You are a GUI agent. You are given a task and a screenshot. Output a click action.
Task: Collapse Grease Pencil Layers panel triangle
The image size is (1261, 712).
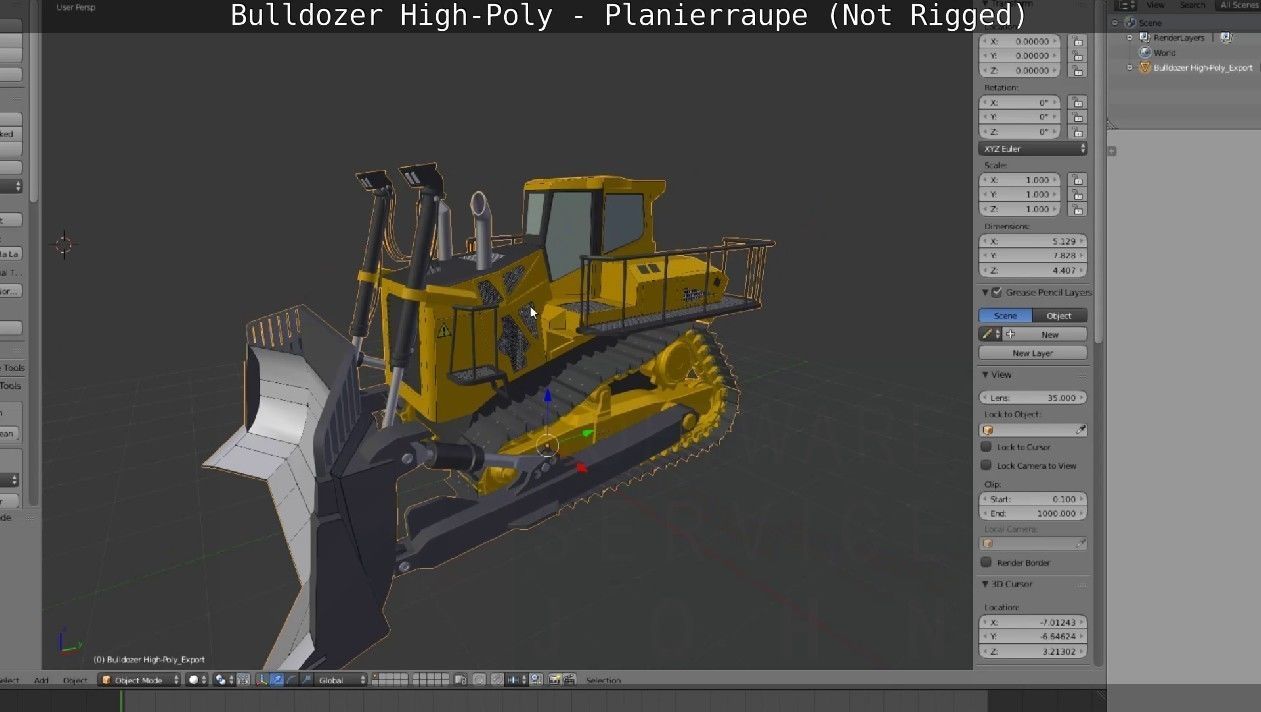pyautogui.click(x=984, y=293)
